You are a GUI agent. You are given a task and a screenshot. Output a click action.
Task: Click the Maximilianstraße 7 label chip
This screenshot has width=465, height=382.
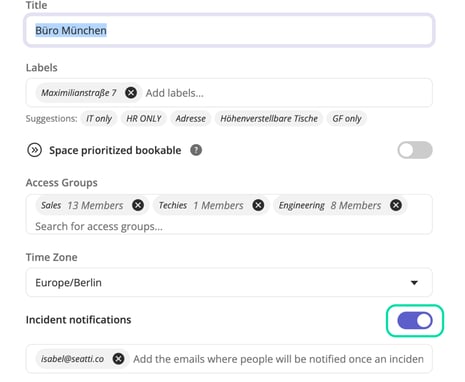coord(88,92)
